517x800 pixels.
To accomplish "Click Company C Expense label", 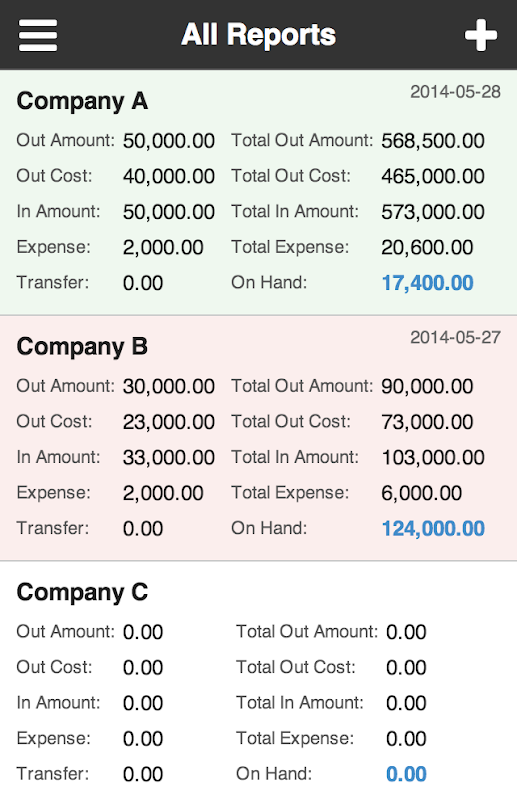I will pos(53,738).
